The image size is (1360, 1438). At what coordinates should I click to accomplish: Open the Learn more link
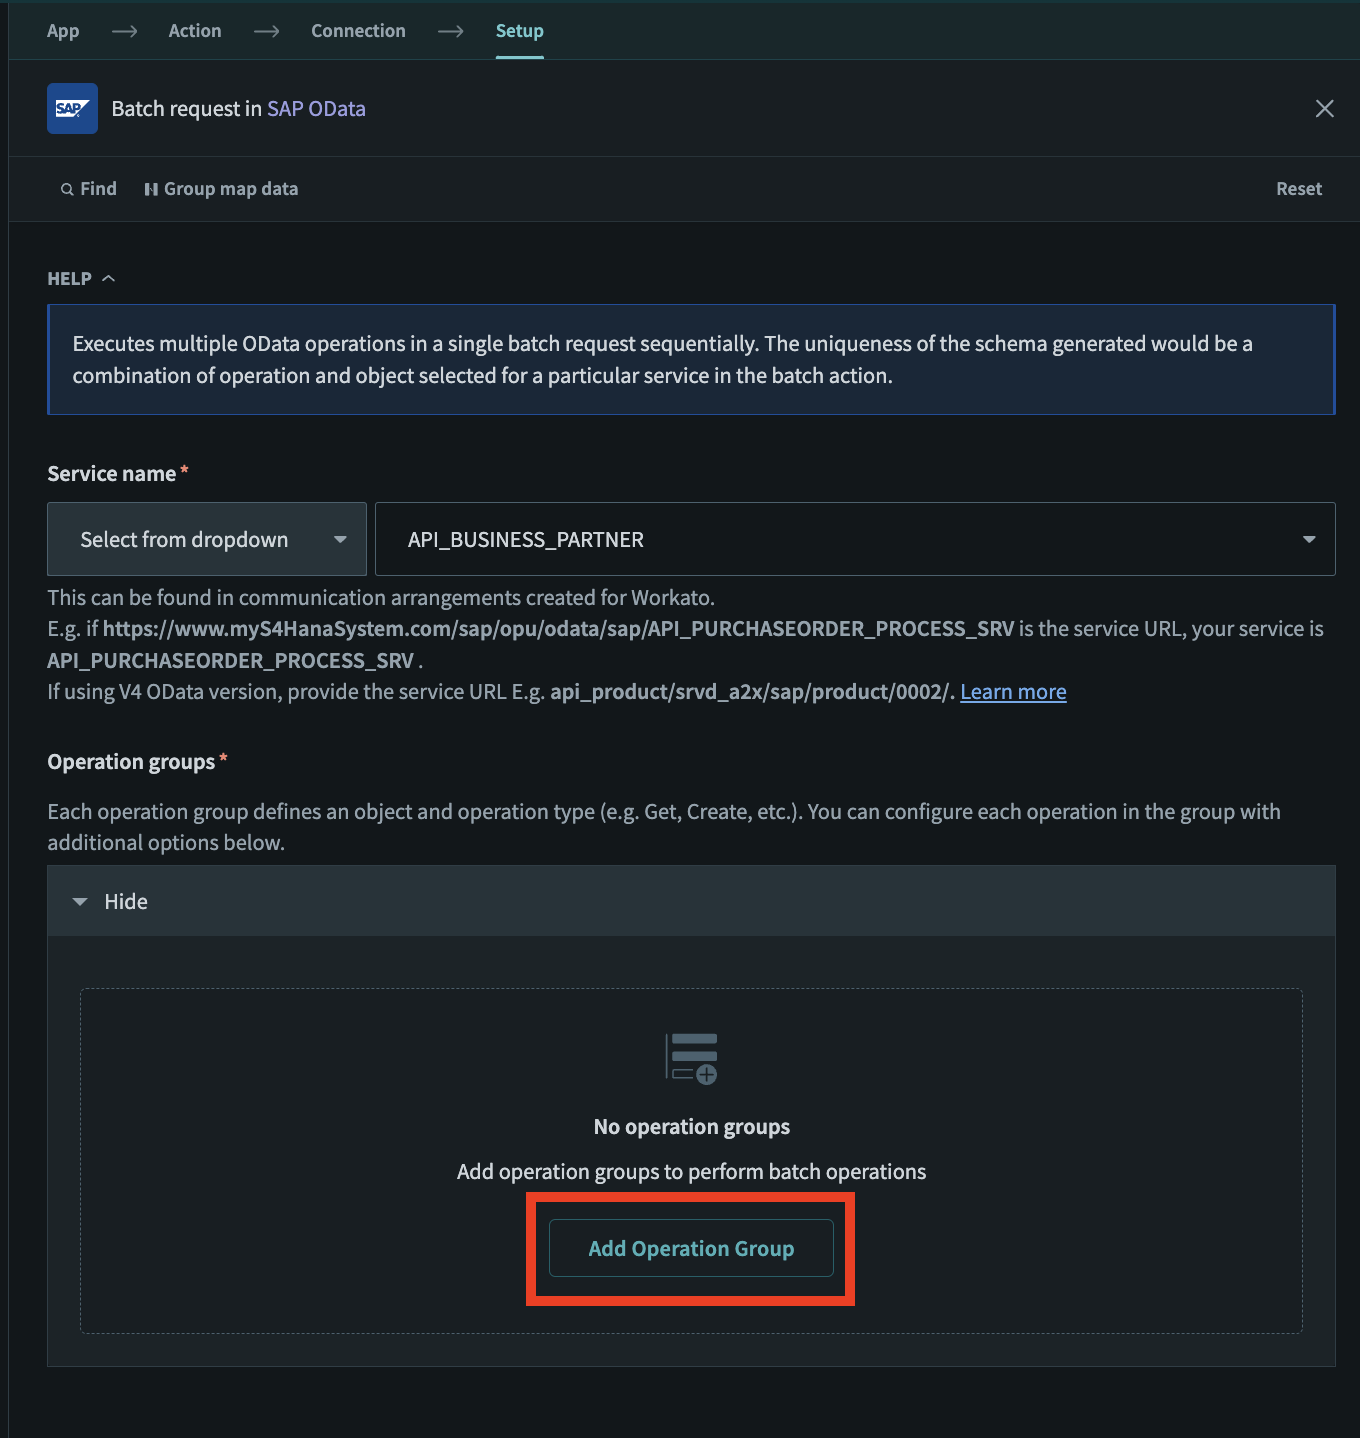[1013, 692]
